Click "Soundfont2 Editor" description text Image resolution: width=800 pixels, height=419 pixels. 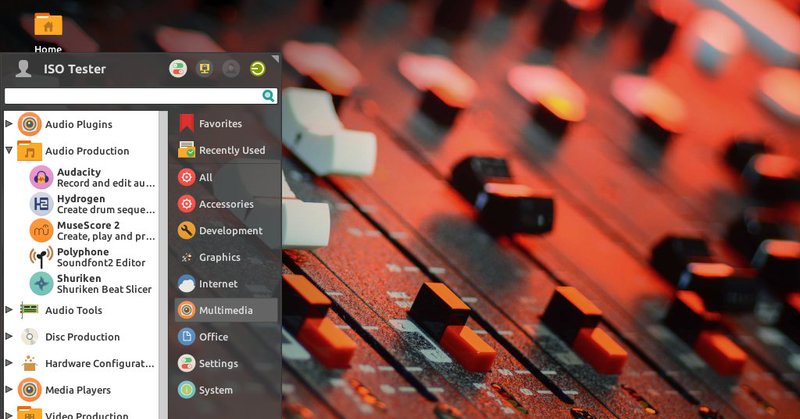coord(101,263)
